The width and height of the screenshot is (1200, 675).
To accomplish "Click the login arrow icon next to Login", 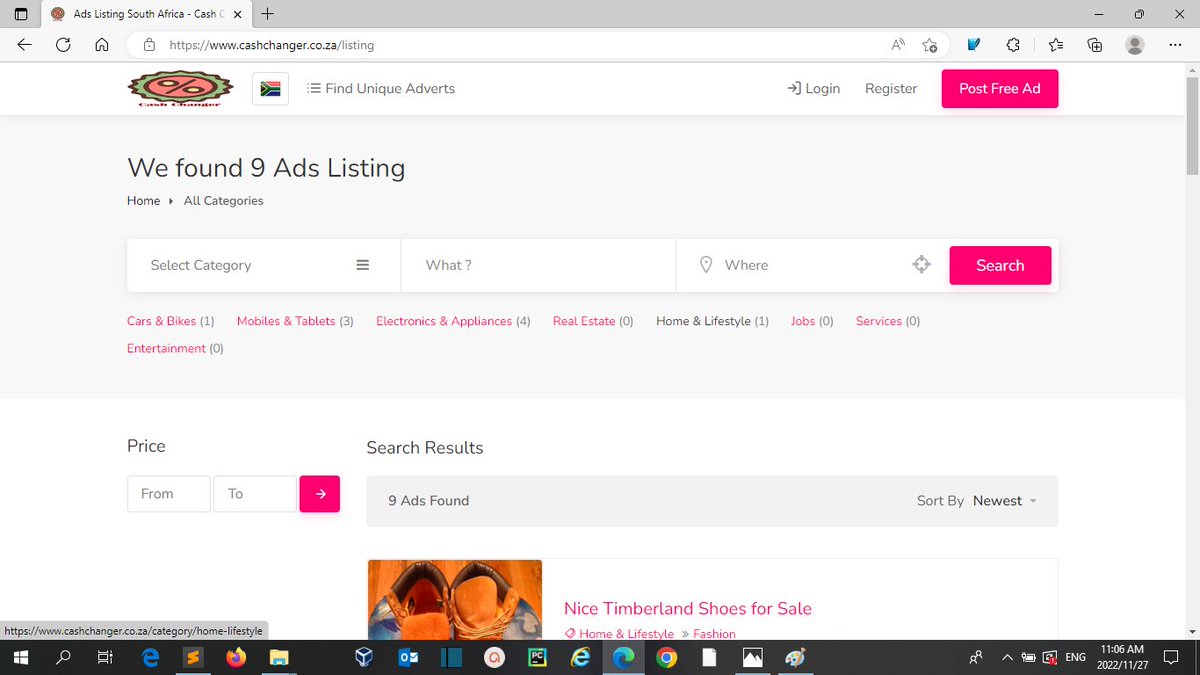I will pyautogui.click(x=794, y=88).
